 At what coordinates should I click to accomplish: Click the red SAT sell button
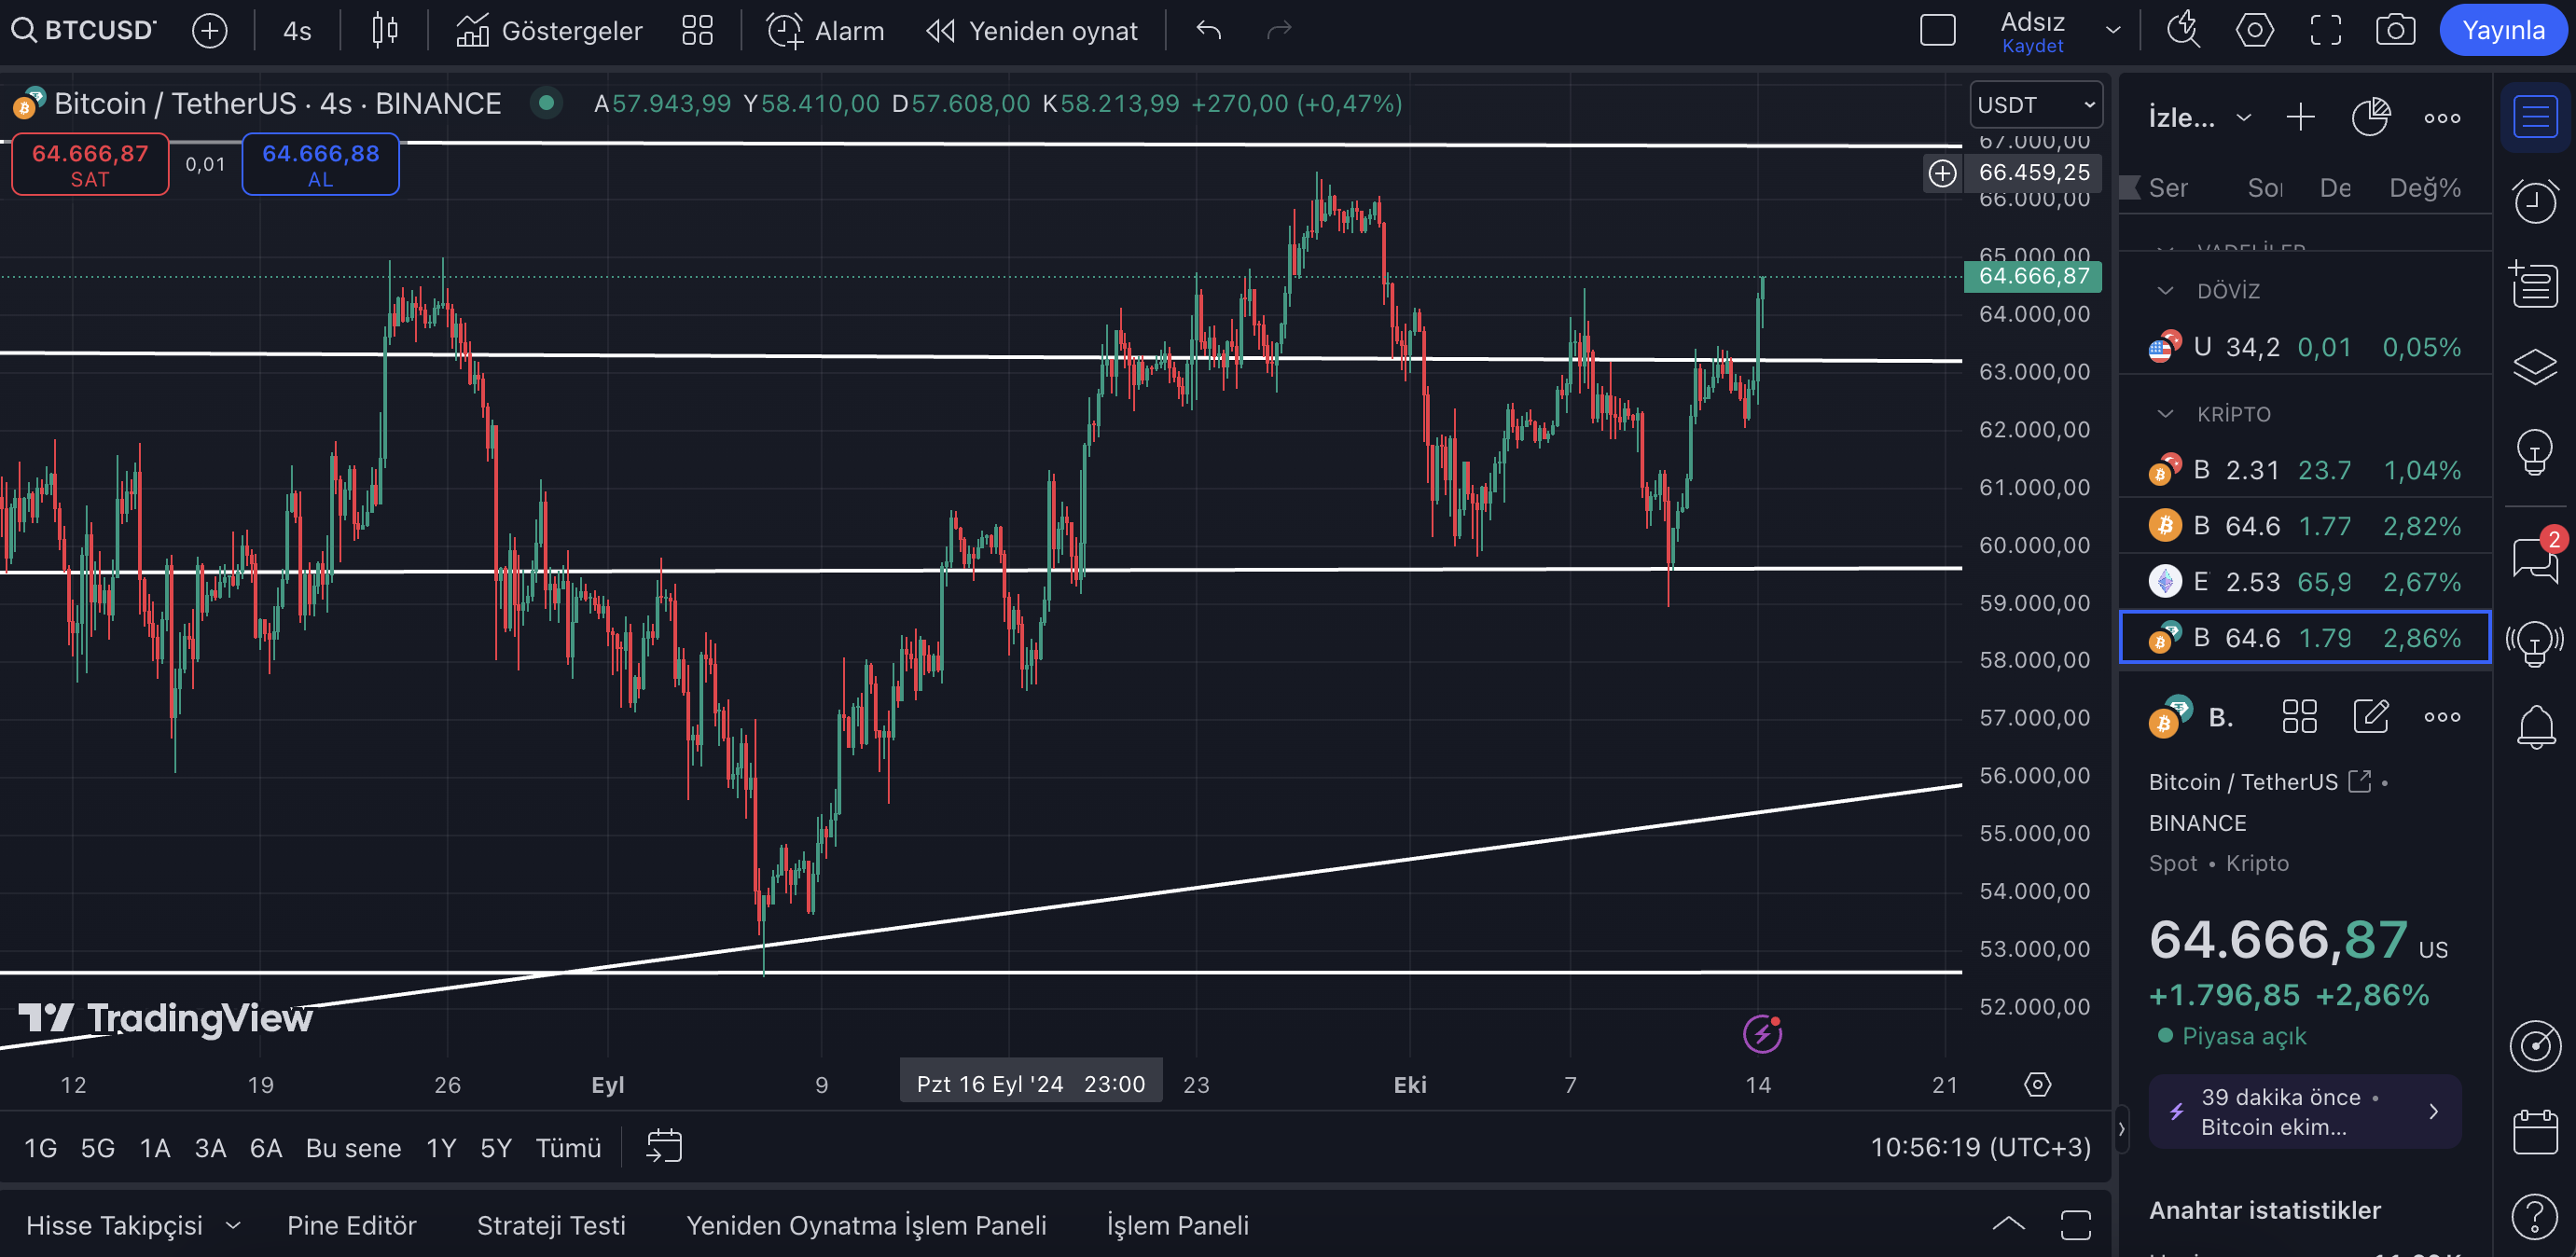point(90,165)
